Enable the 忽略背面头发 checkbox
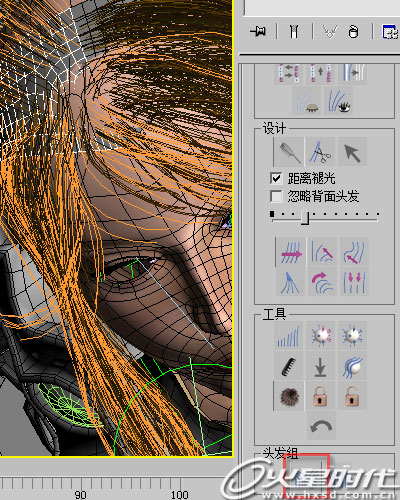Image resolution: width=400 pixels, height=500 pixels. click(276, 196)
